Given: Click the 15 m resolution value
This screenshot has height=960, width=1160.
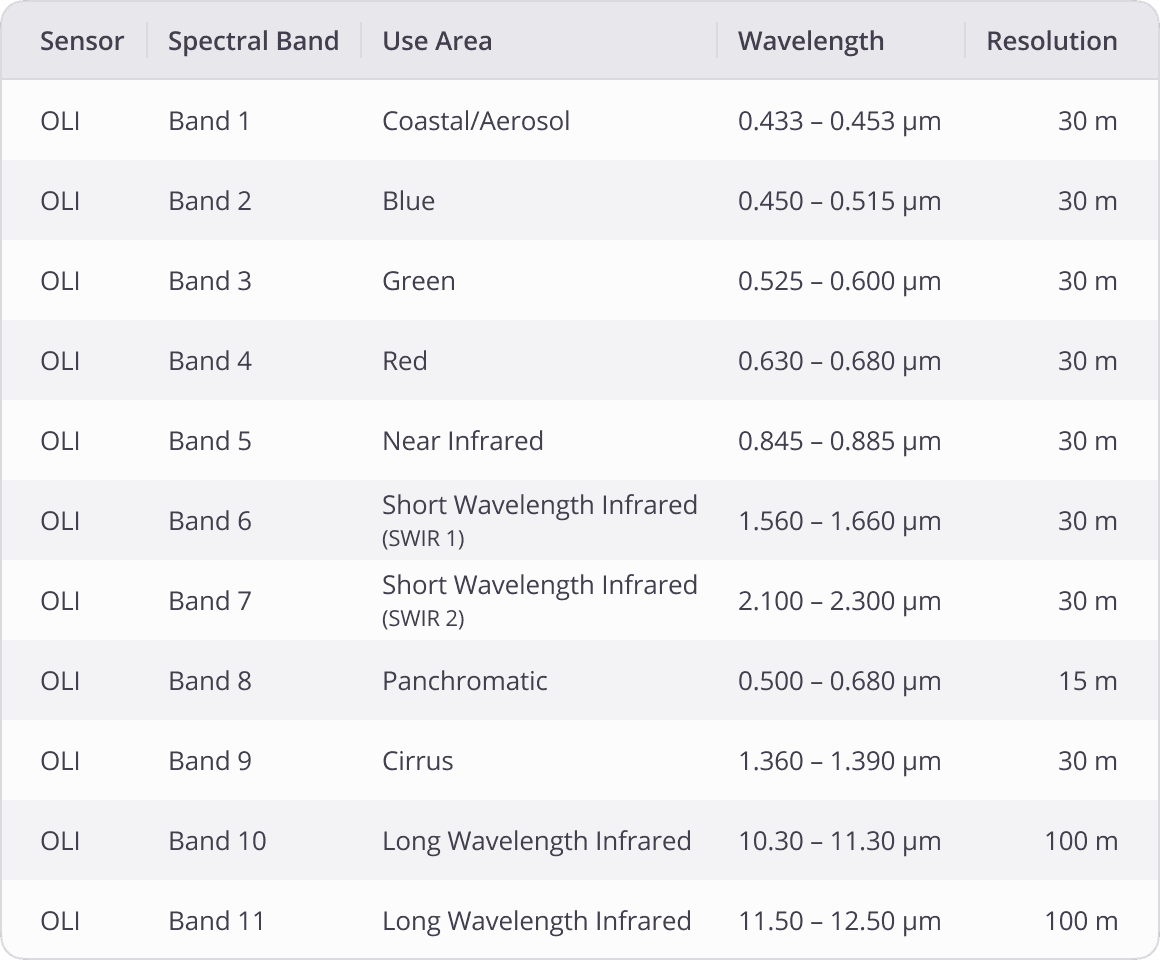Looking at the screenshot, I should click(x=1088, y=680).
